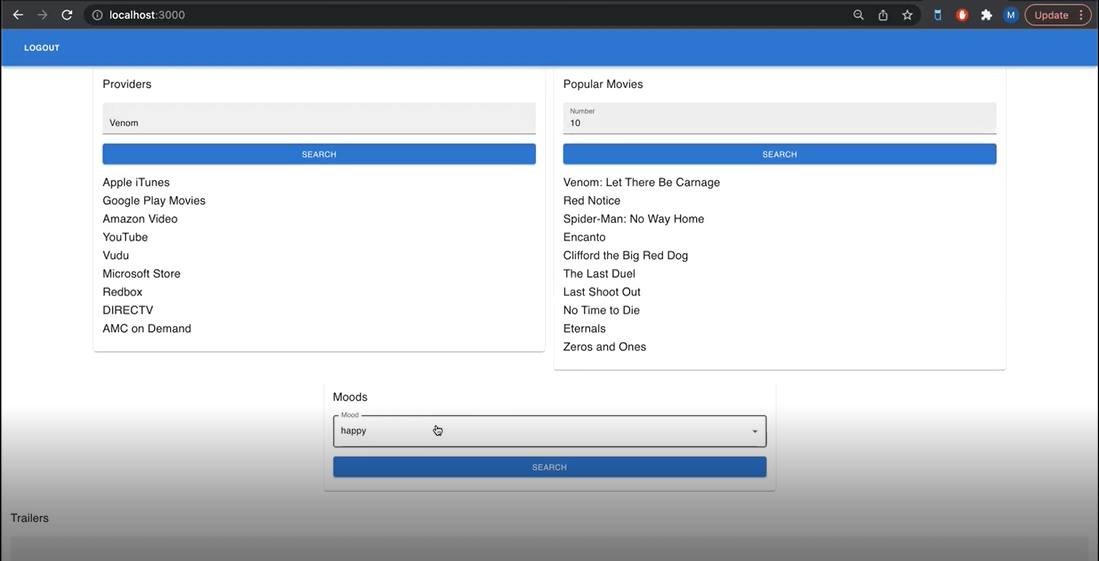Click Last Shoot Out in movie list

click(601, 292)
